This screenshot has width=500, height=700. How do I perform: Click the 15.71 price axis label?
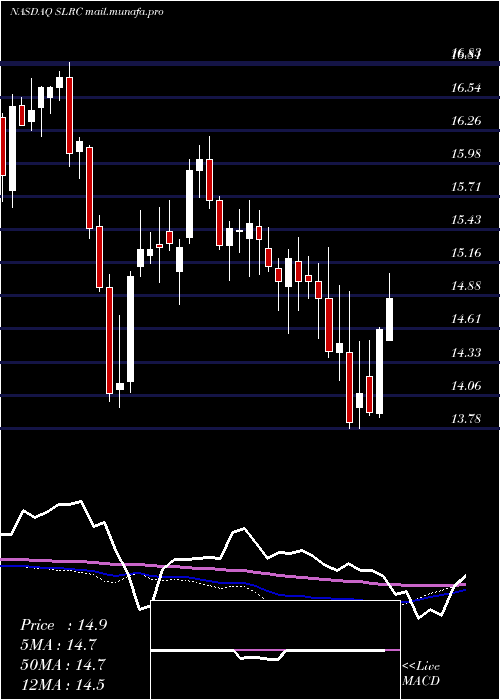[466, 187]
